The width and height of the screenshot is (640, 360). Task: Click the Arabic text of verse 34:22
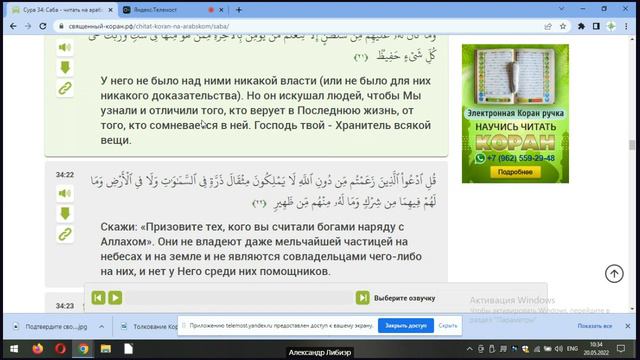[263, 191]
